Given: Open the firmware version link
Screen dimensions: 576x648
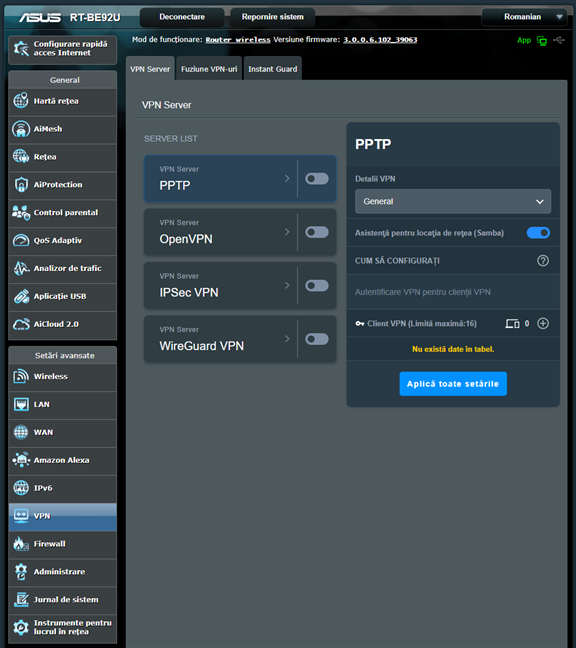Looking at the screenshot, I should click(380, 40).
